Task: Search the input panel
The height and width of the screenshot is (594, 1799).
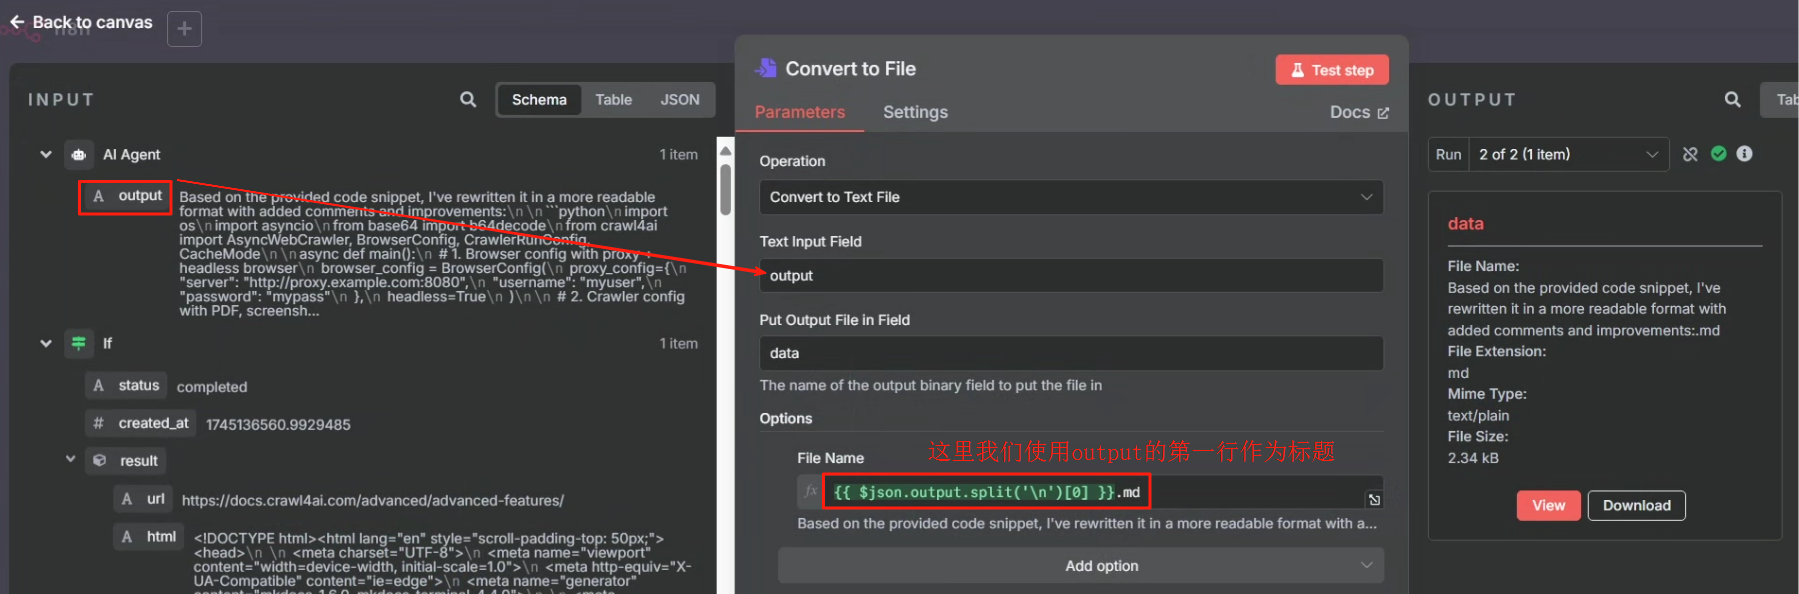Action: (468, 99)
